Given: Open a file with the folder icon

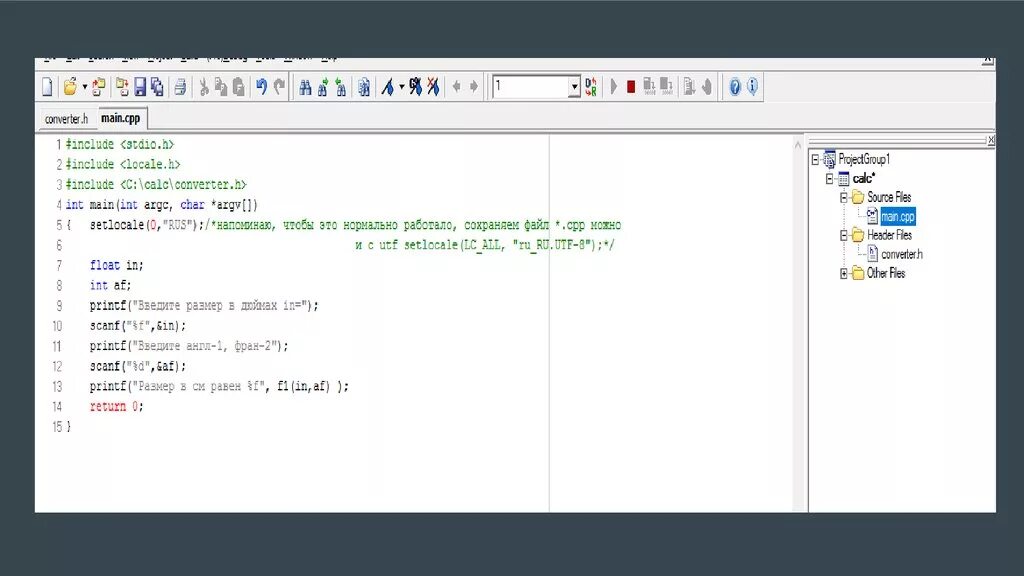Looking at the screenshot, I should (69, 87).
